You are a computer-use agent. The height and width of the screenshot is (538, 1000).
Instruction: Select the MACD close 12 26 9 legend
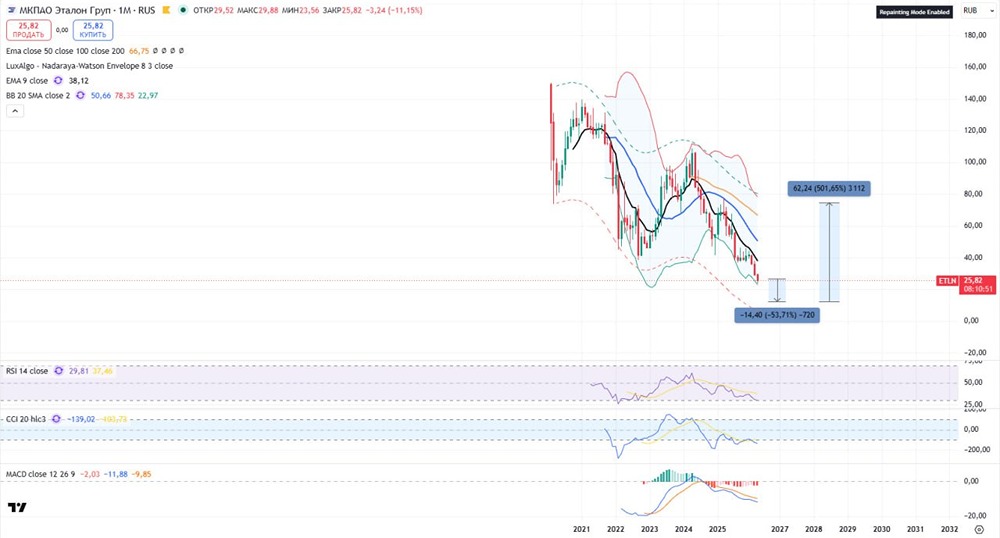(40, 474)
